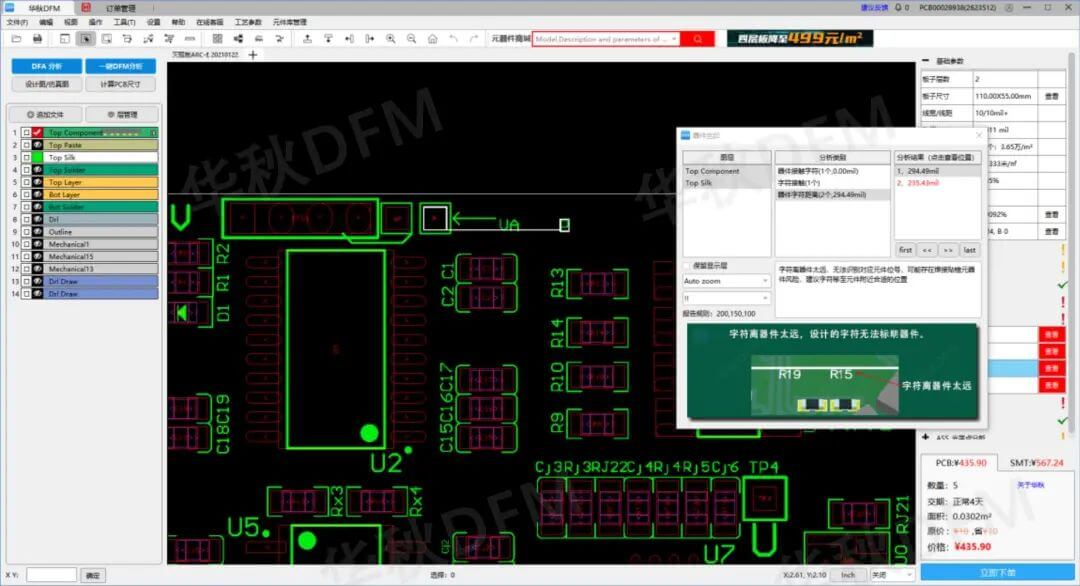Toggle checkbox for Top Paste layer
The image size is (1080, 586).
point(26,145)
